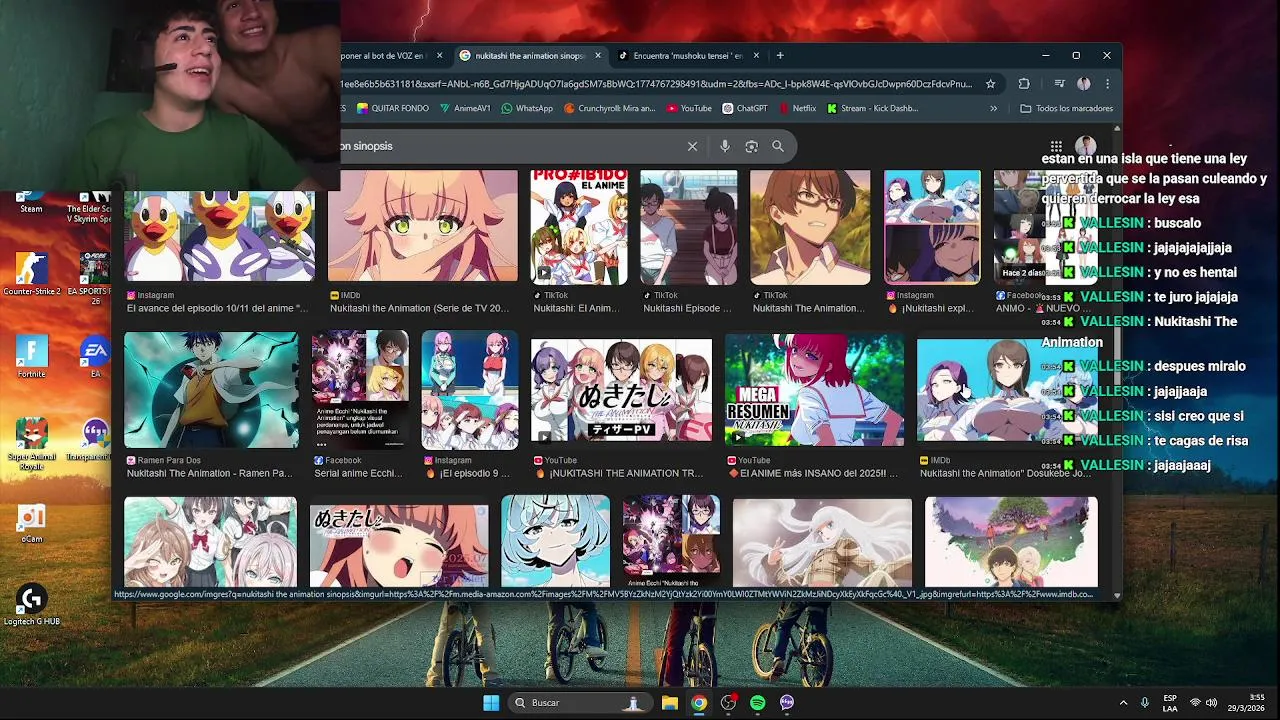Open Windows Start button
1280x720 pixels.
click(491, 703)
